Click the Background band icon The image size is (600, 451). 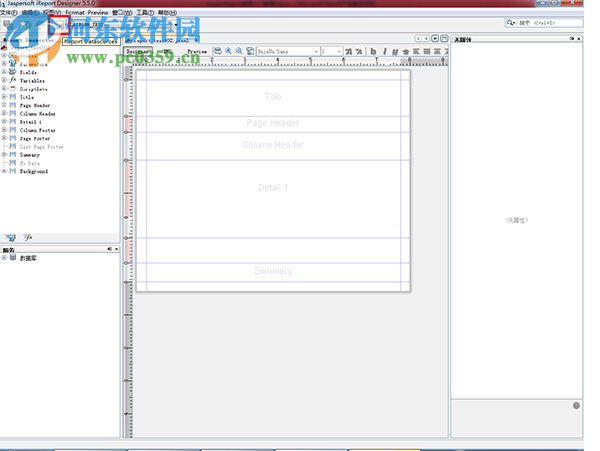click(x=13, y=171)
